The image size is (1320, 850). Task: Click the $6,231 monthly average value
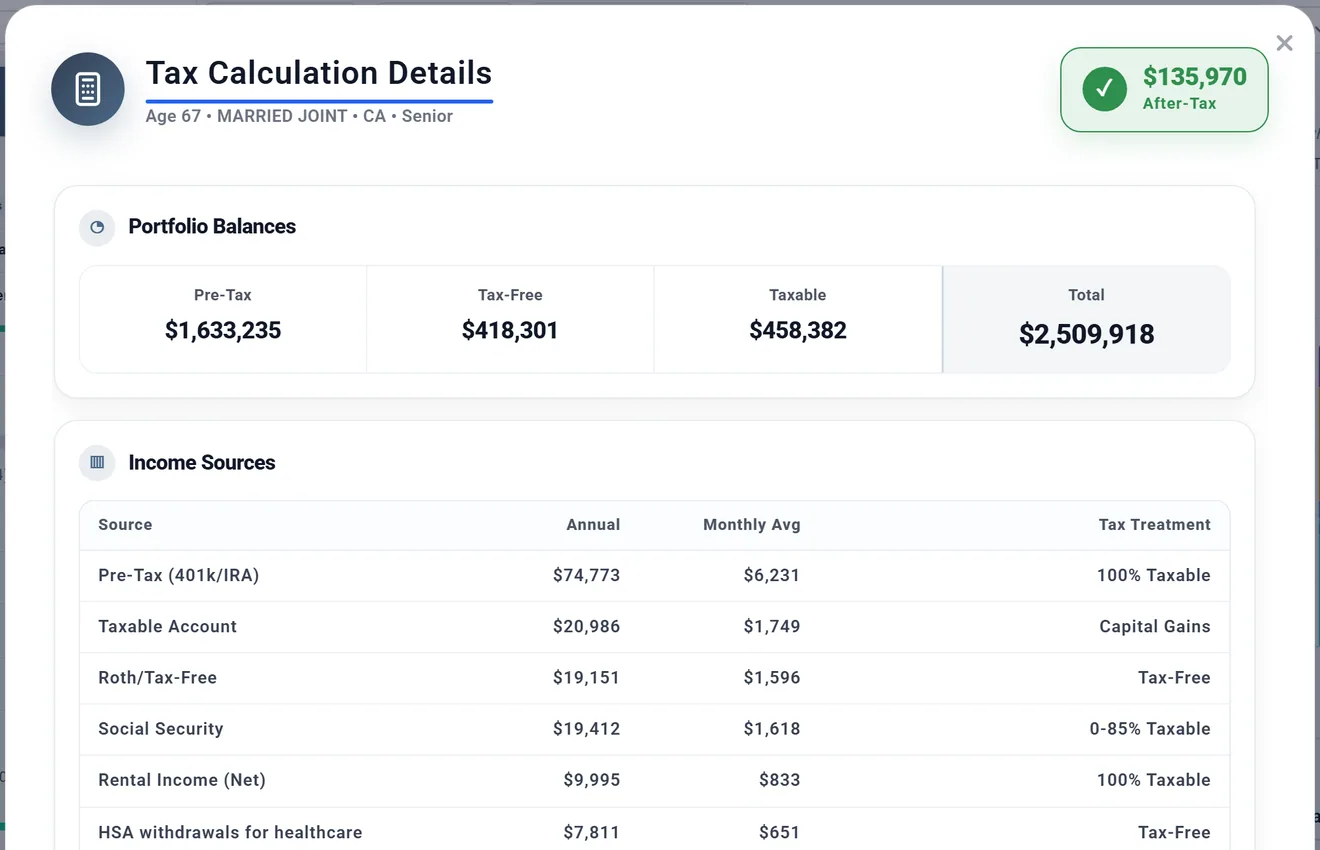coord(772,576)
